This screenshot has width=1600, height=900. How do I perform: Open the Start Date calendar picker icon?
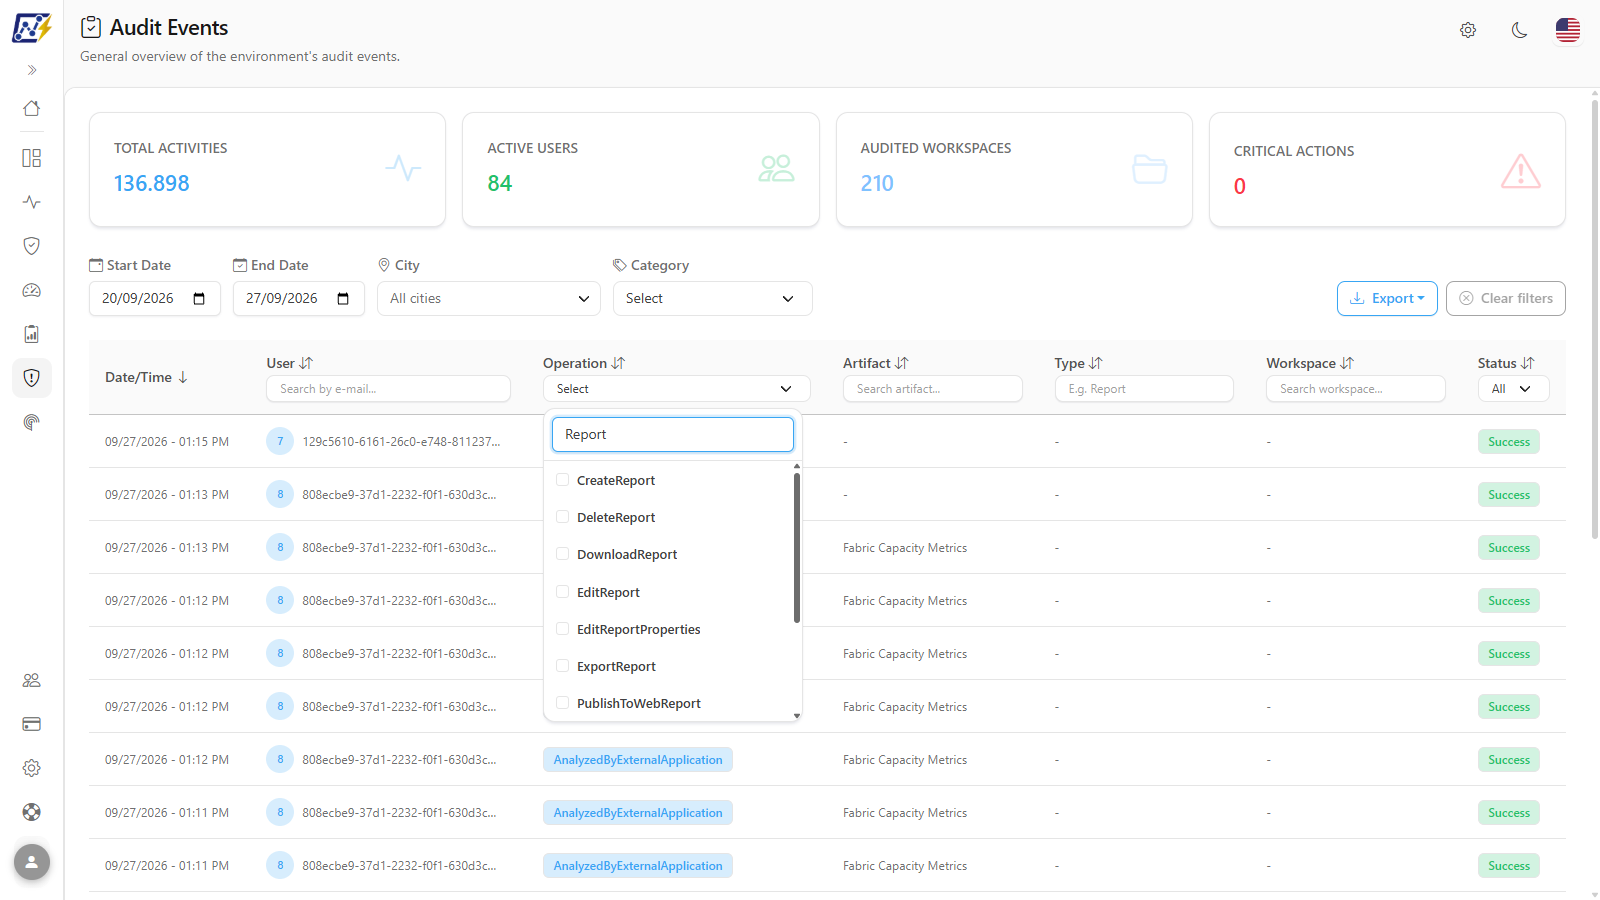tap(199, 299)
